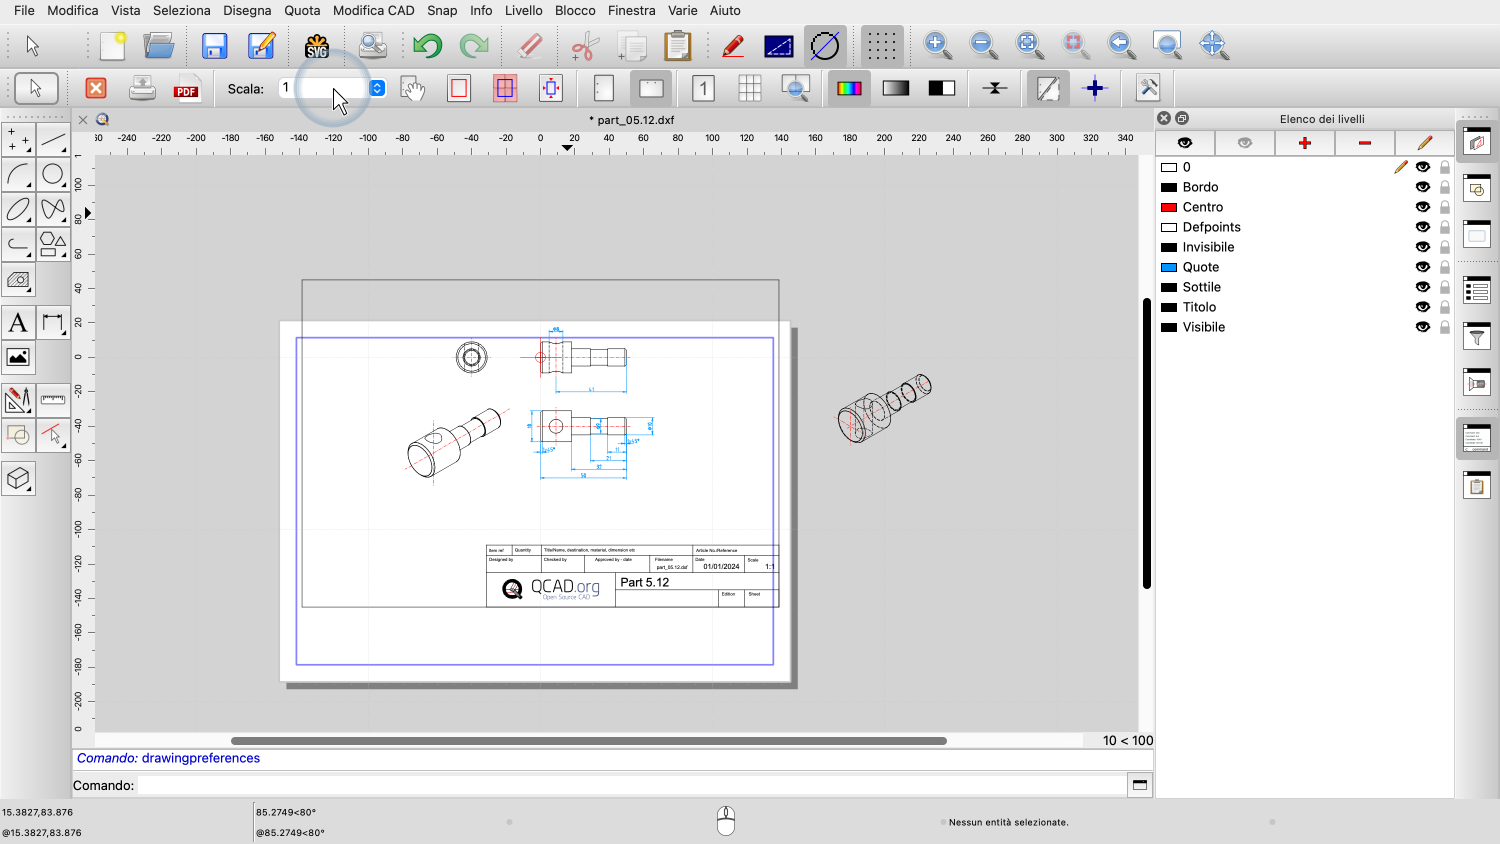Select the Circle drawing tool
This screenshot has height=844, width=1500.
pyautogui.click(x=53, y=175)
